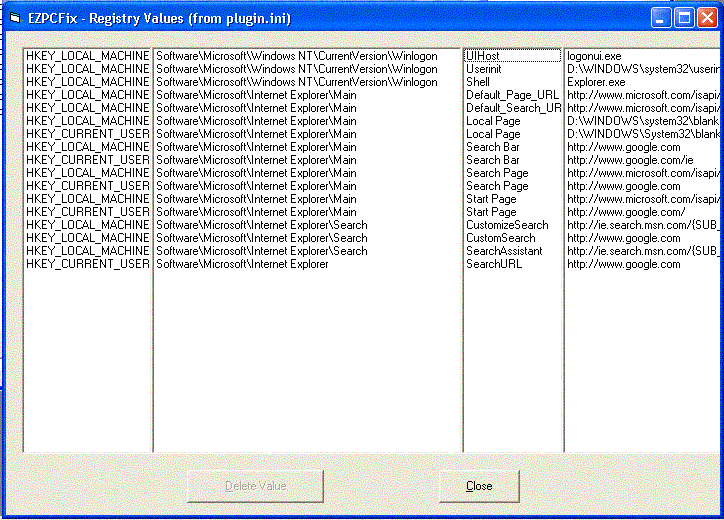This screenshot has height=520, width=724.
Task: Click the greyed-out Delete Value button
Action: 255,486
